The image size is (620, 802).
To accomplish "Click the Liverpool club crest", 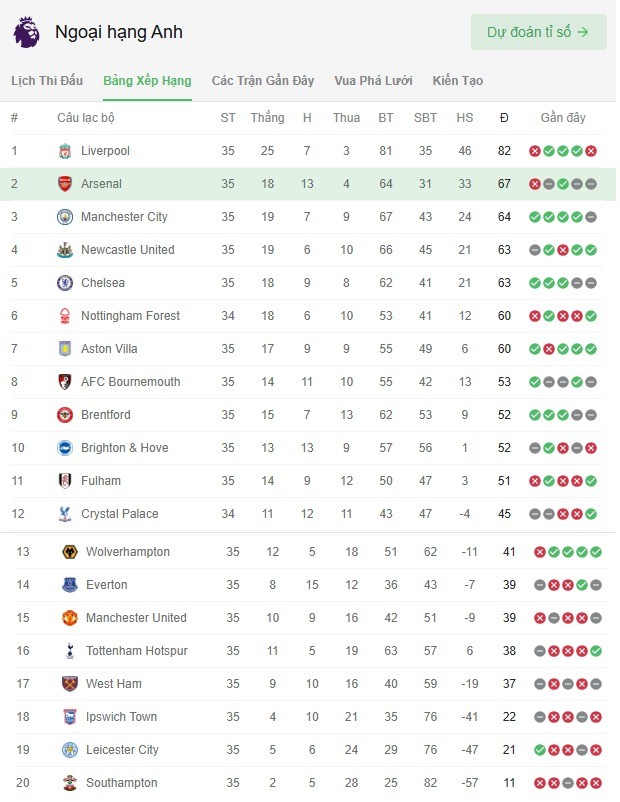I will click(x=65, y=151).
